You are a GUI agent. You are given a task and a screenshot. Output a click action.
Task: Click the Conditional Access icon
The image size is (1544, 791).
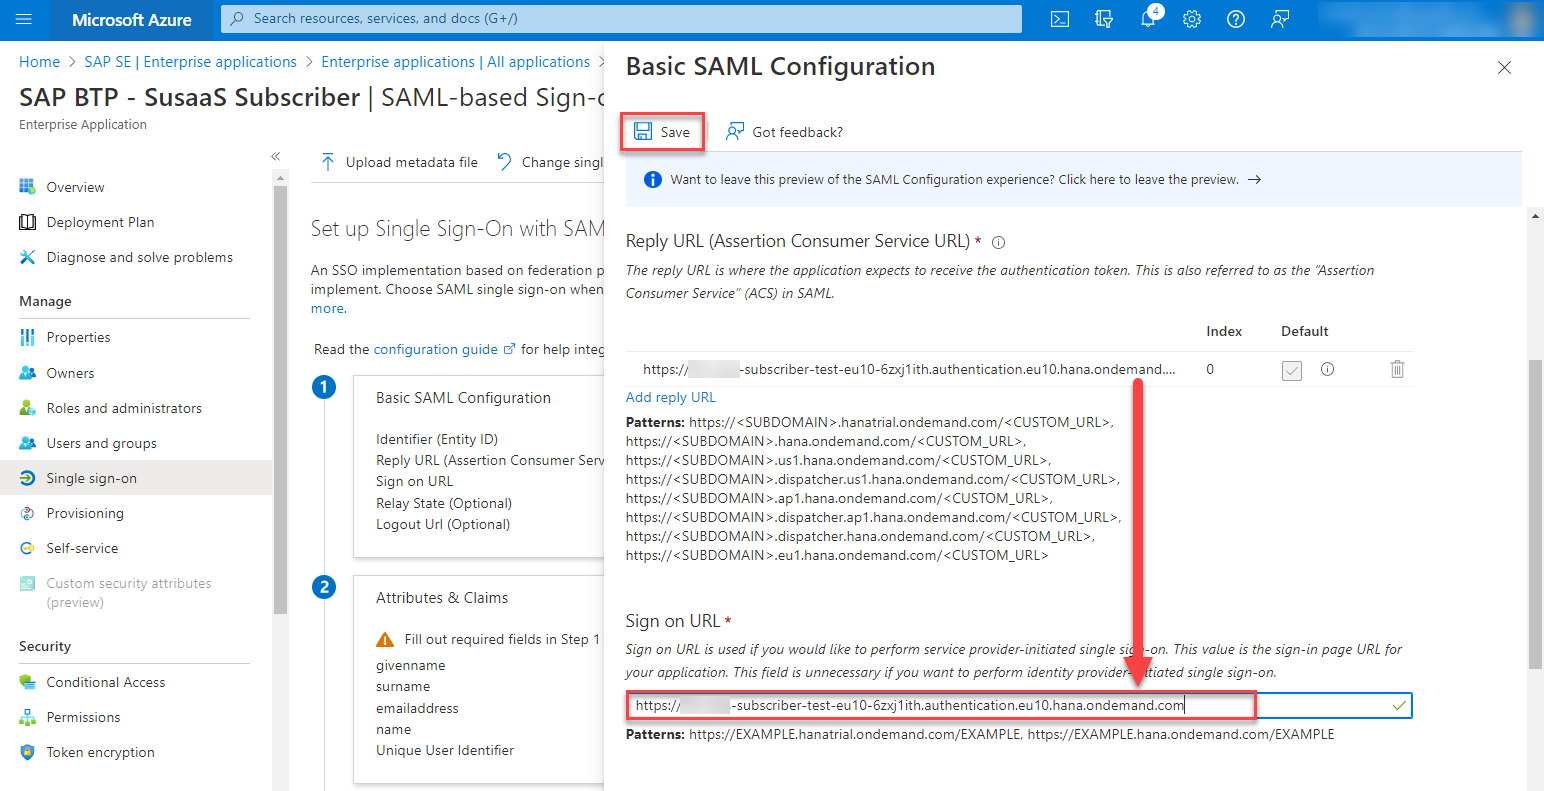[28, 682]
